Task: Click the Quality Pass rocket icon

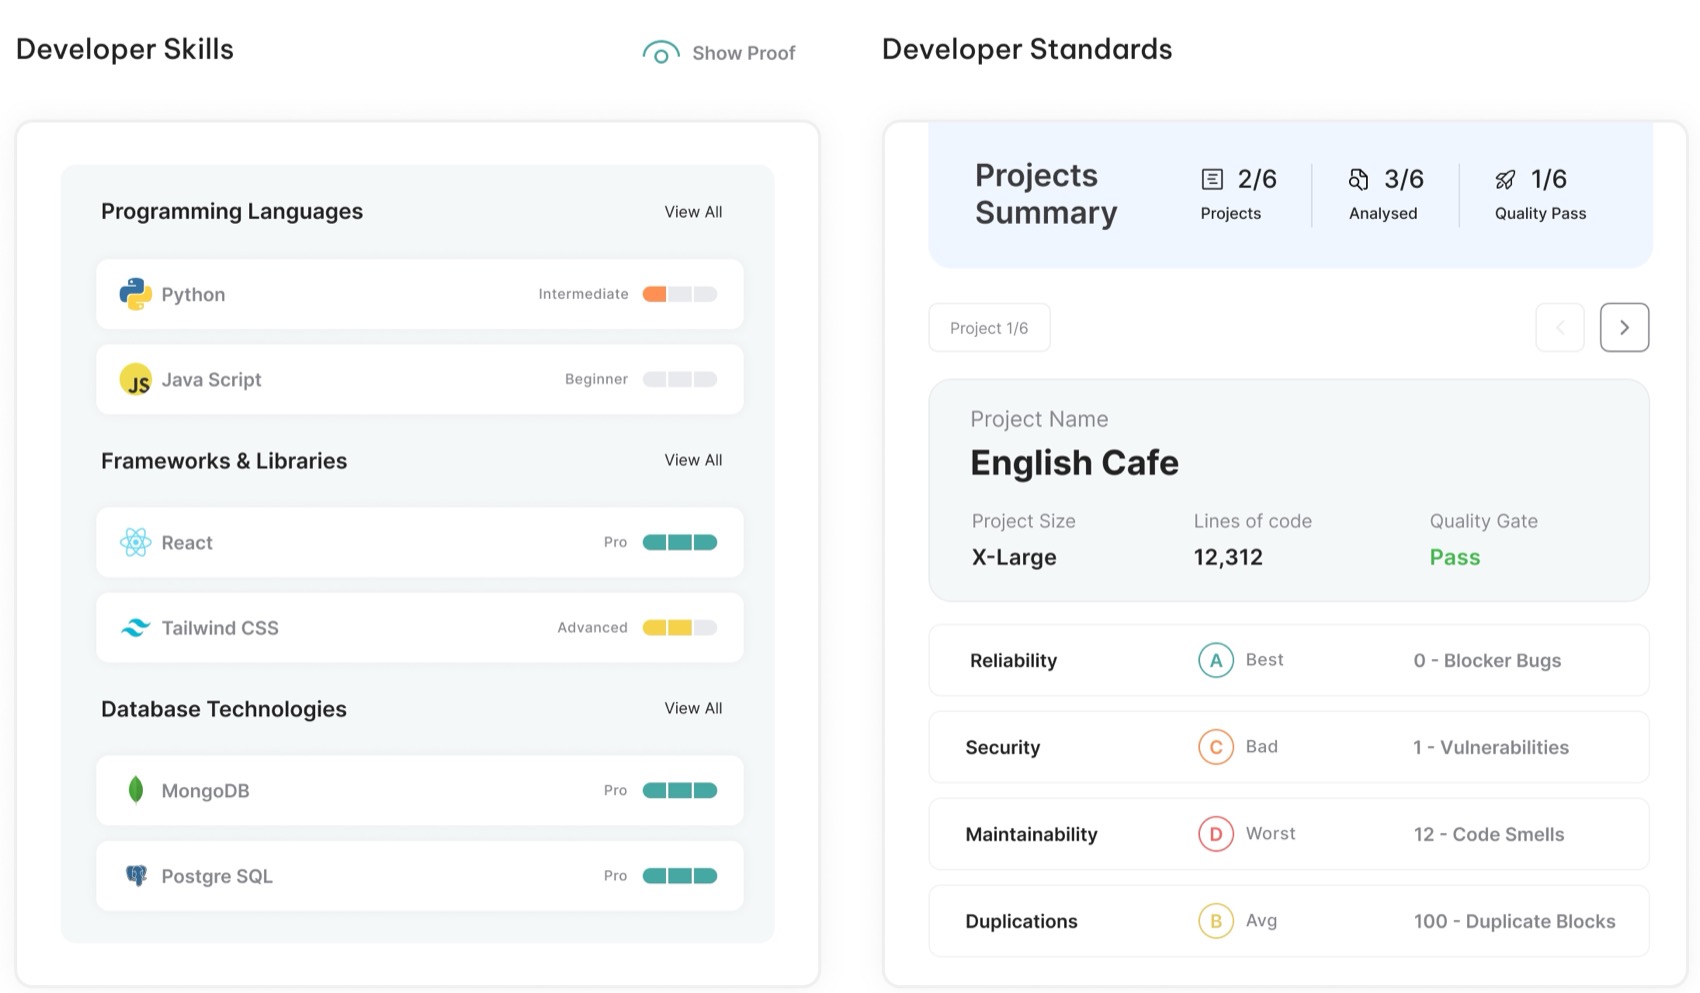Action: pyautogui.click(x=1505, y=179)
